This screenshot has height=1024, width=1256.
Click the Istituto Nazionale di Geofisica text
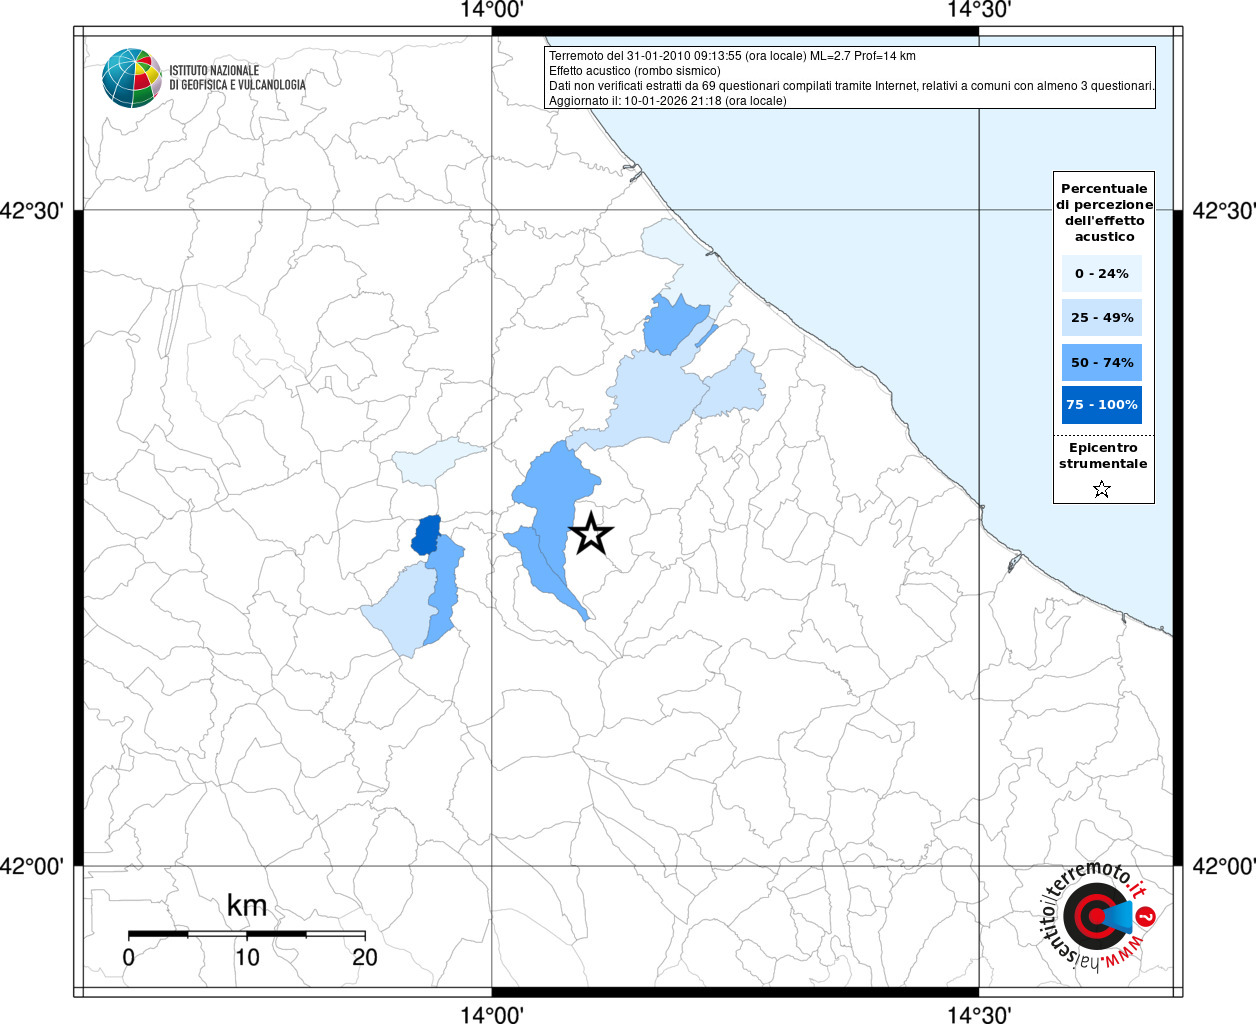(x=237, y=78)
